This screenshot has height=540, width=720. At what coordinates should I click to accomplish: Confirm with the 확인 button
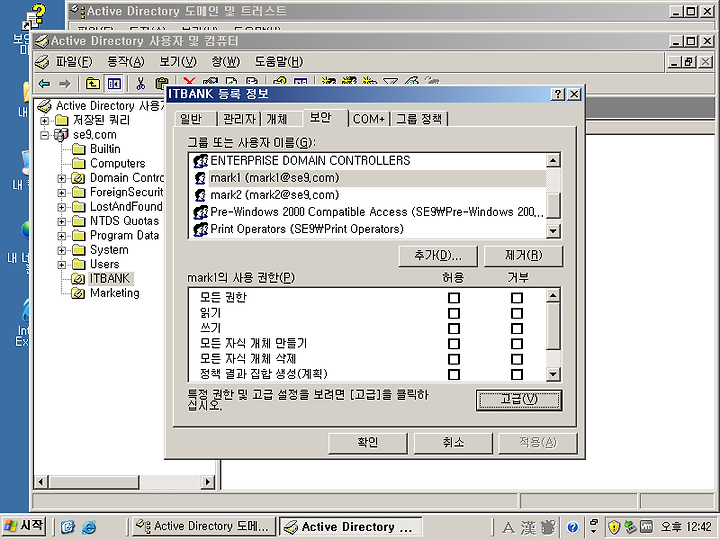(368, 443)
